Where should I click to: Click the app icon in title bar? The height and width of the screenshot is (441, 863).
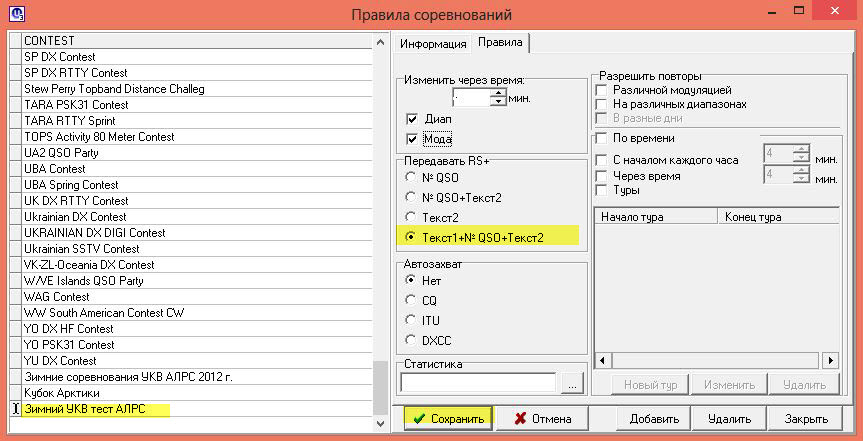click(x=15, y=14)
